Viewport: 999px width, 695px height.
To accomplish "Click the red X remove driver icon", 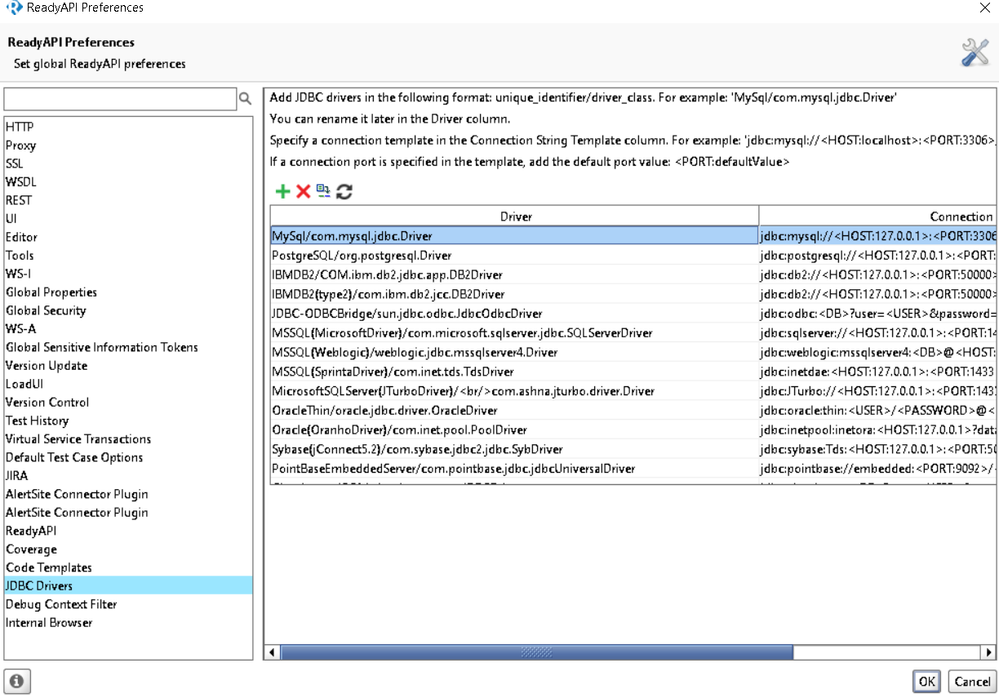I will pos(303,191).
